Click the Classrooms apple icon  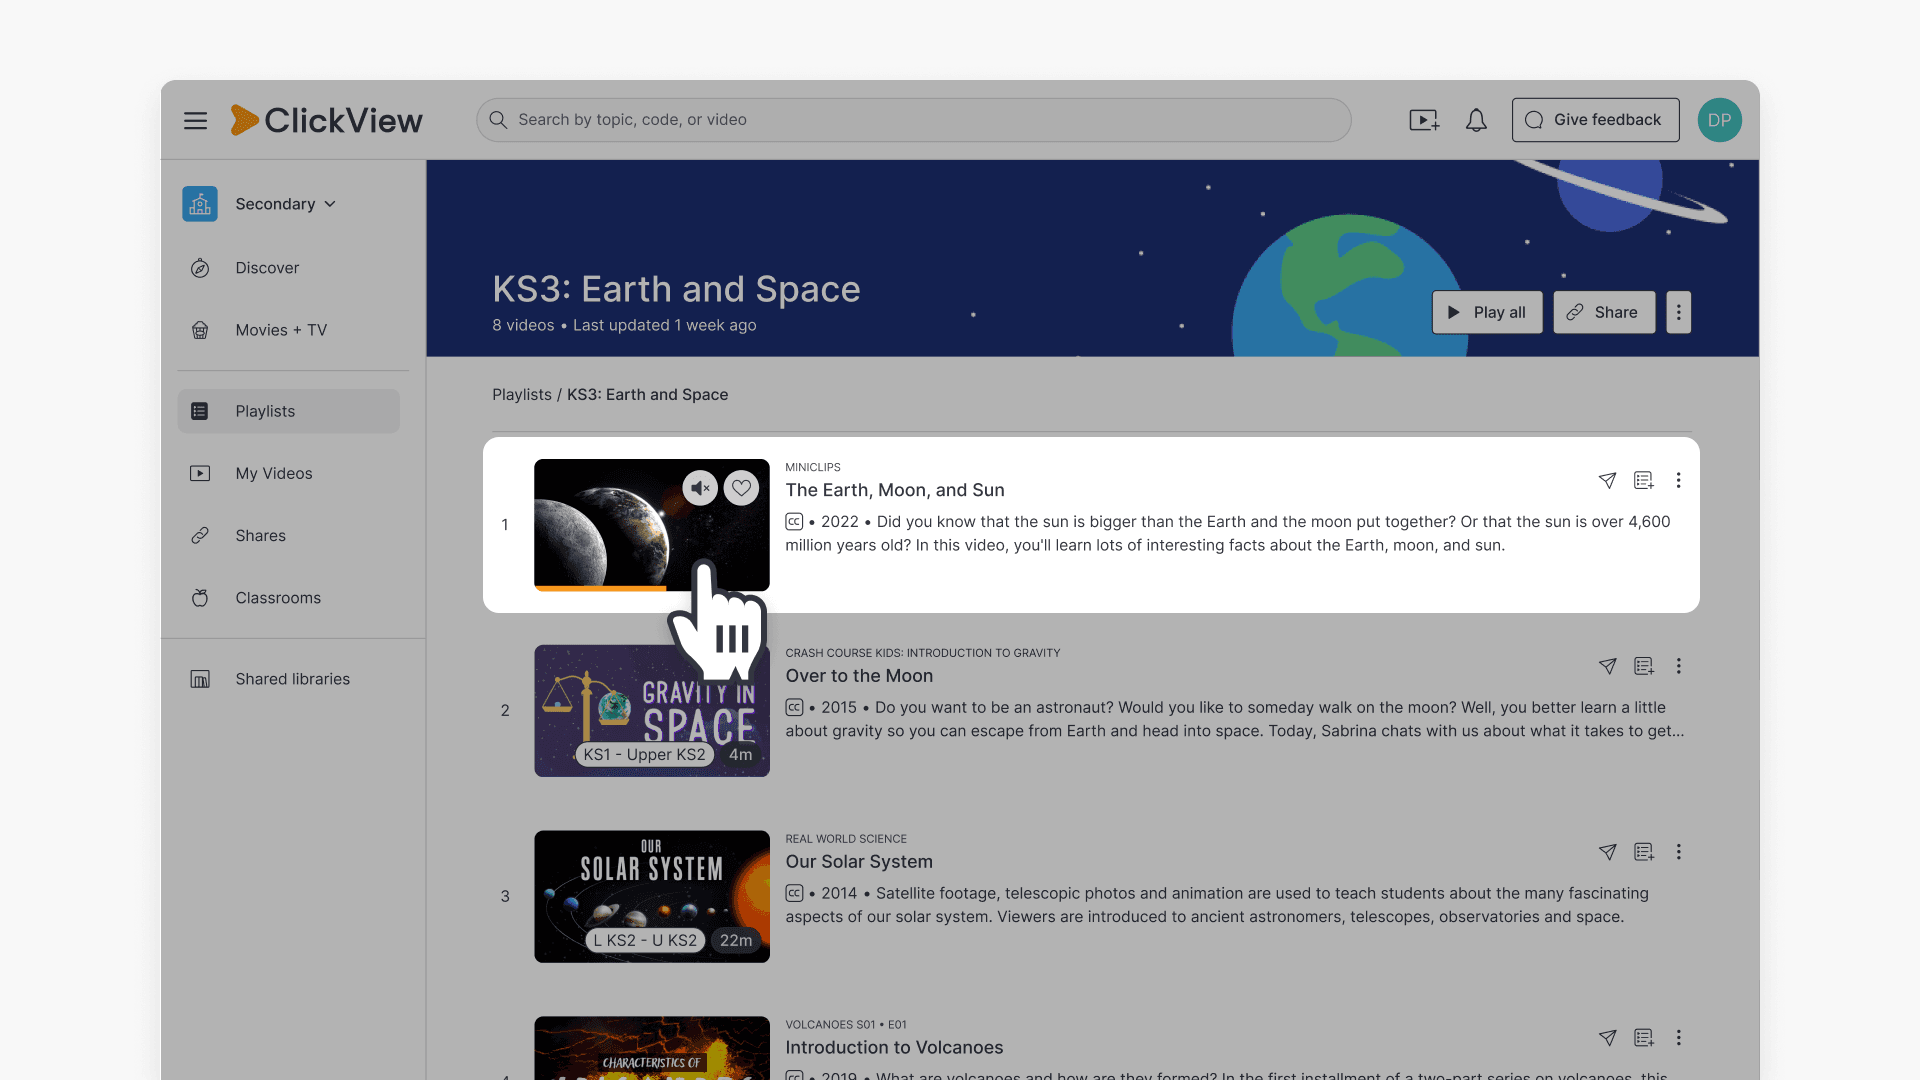(200, 598)
